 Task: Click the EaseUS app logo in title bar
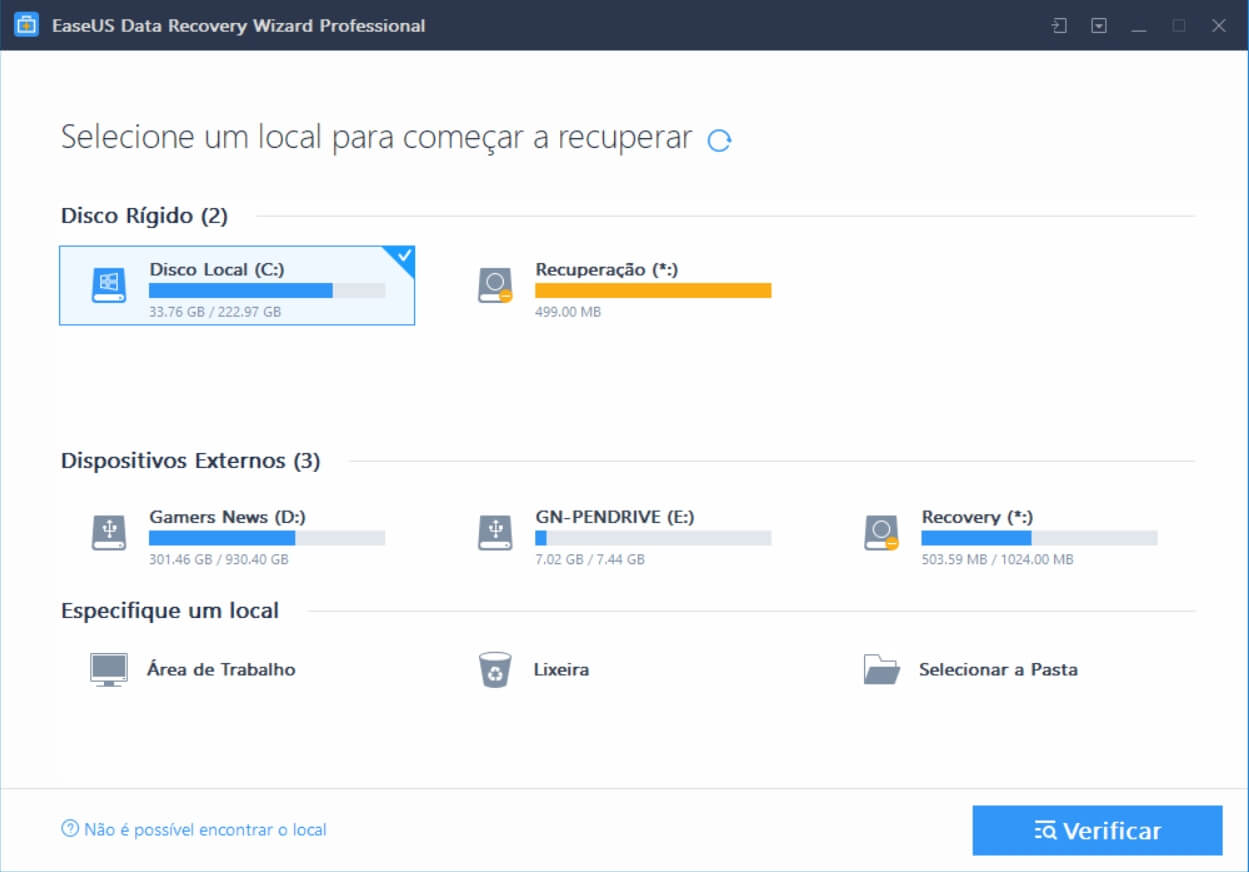27,26
